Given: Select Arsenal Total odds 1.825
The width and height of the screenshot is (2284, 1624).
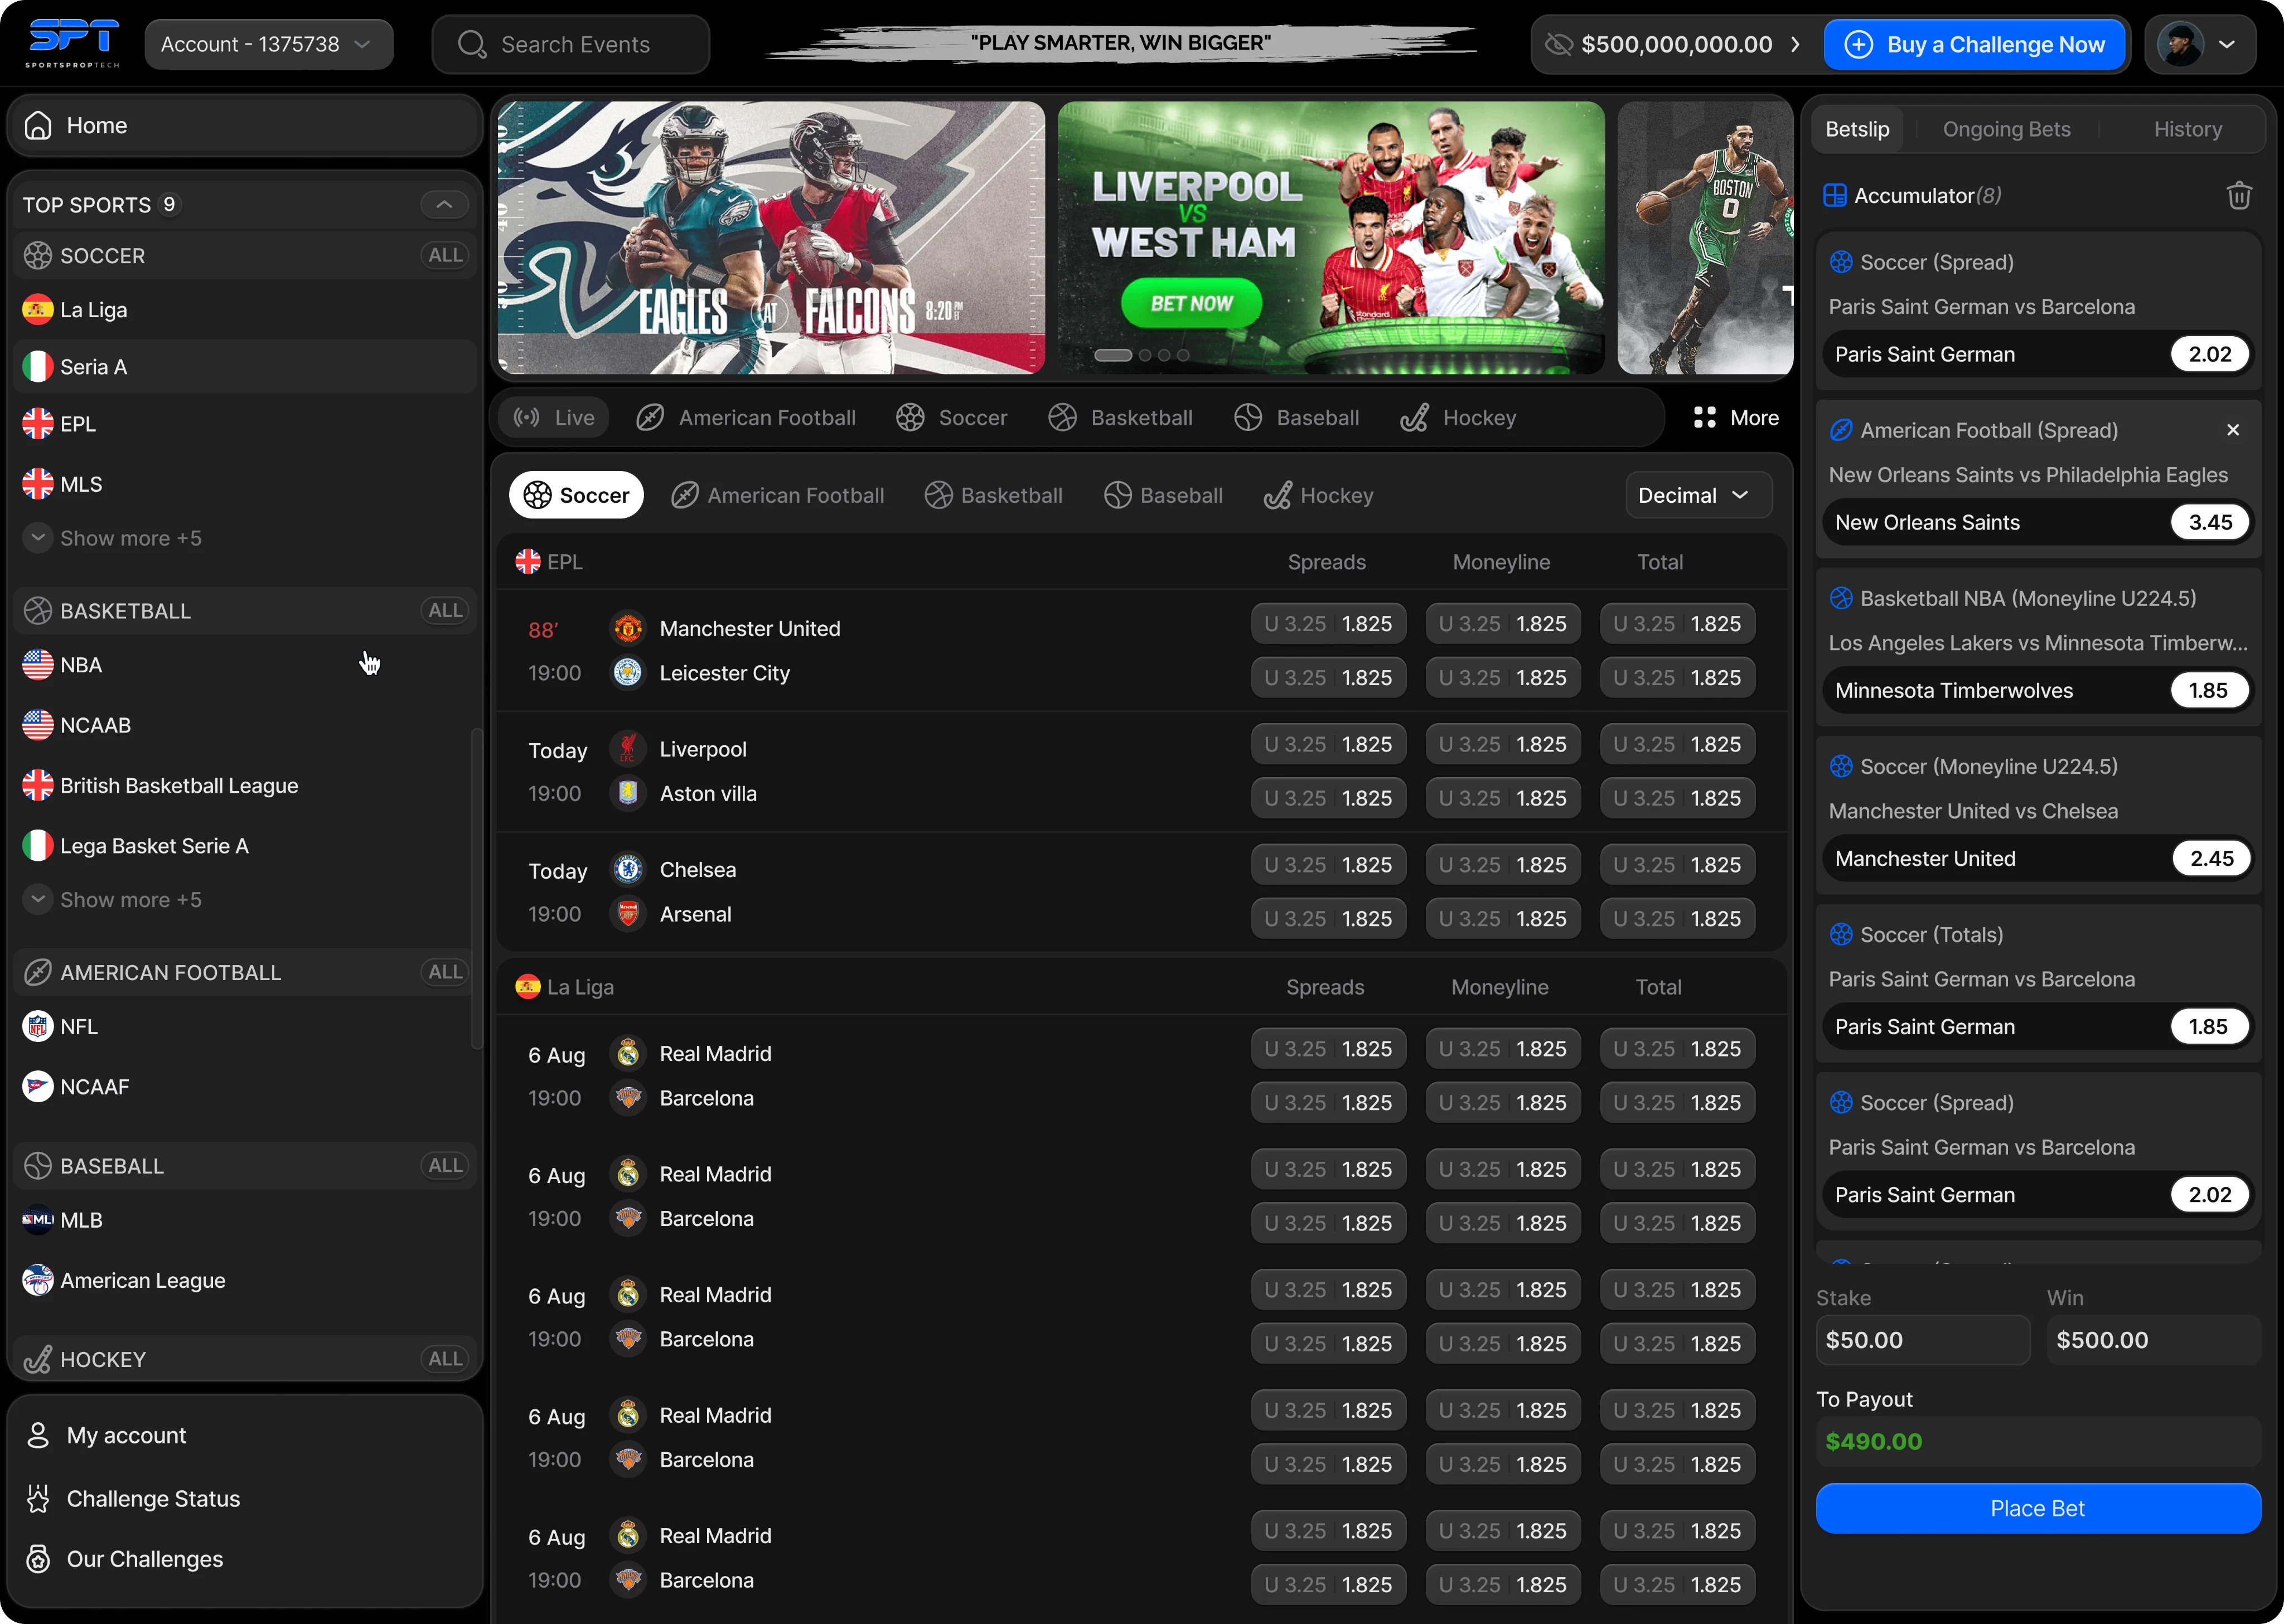Looking at the screenshot, I should (1677, 918).
